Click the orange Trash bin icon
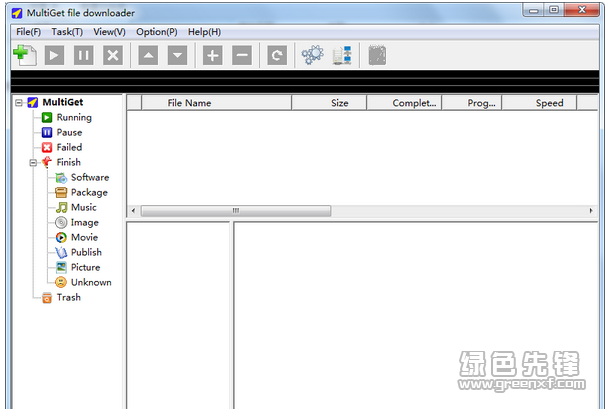607x409 pixels. click(47, 298)
